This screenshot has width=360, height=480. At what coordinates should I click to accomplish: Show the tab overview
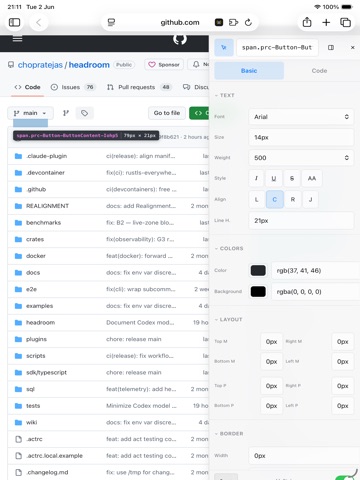[345, 22]
